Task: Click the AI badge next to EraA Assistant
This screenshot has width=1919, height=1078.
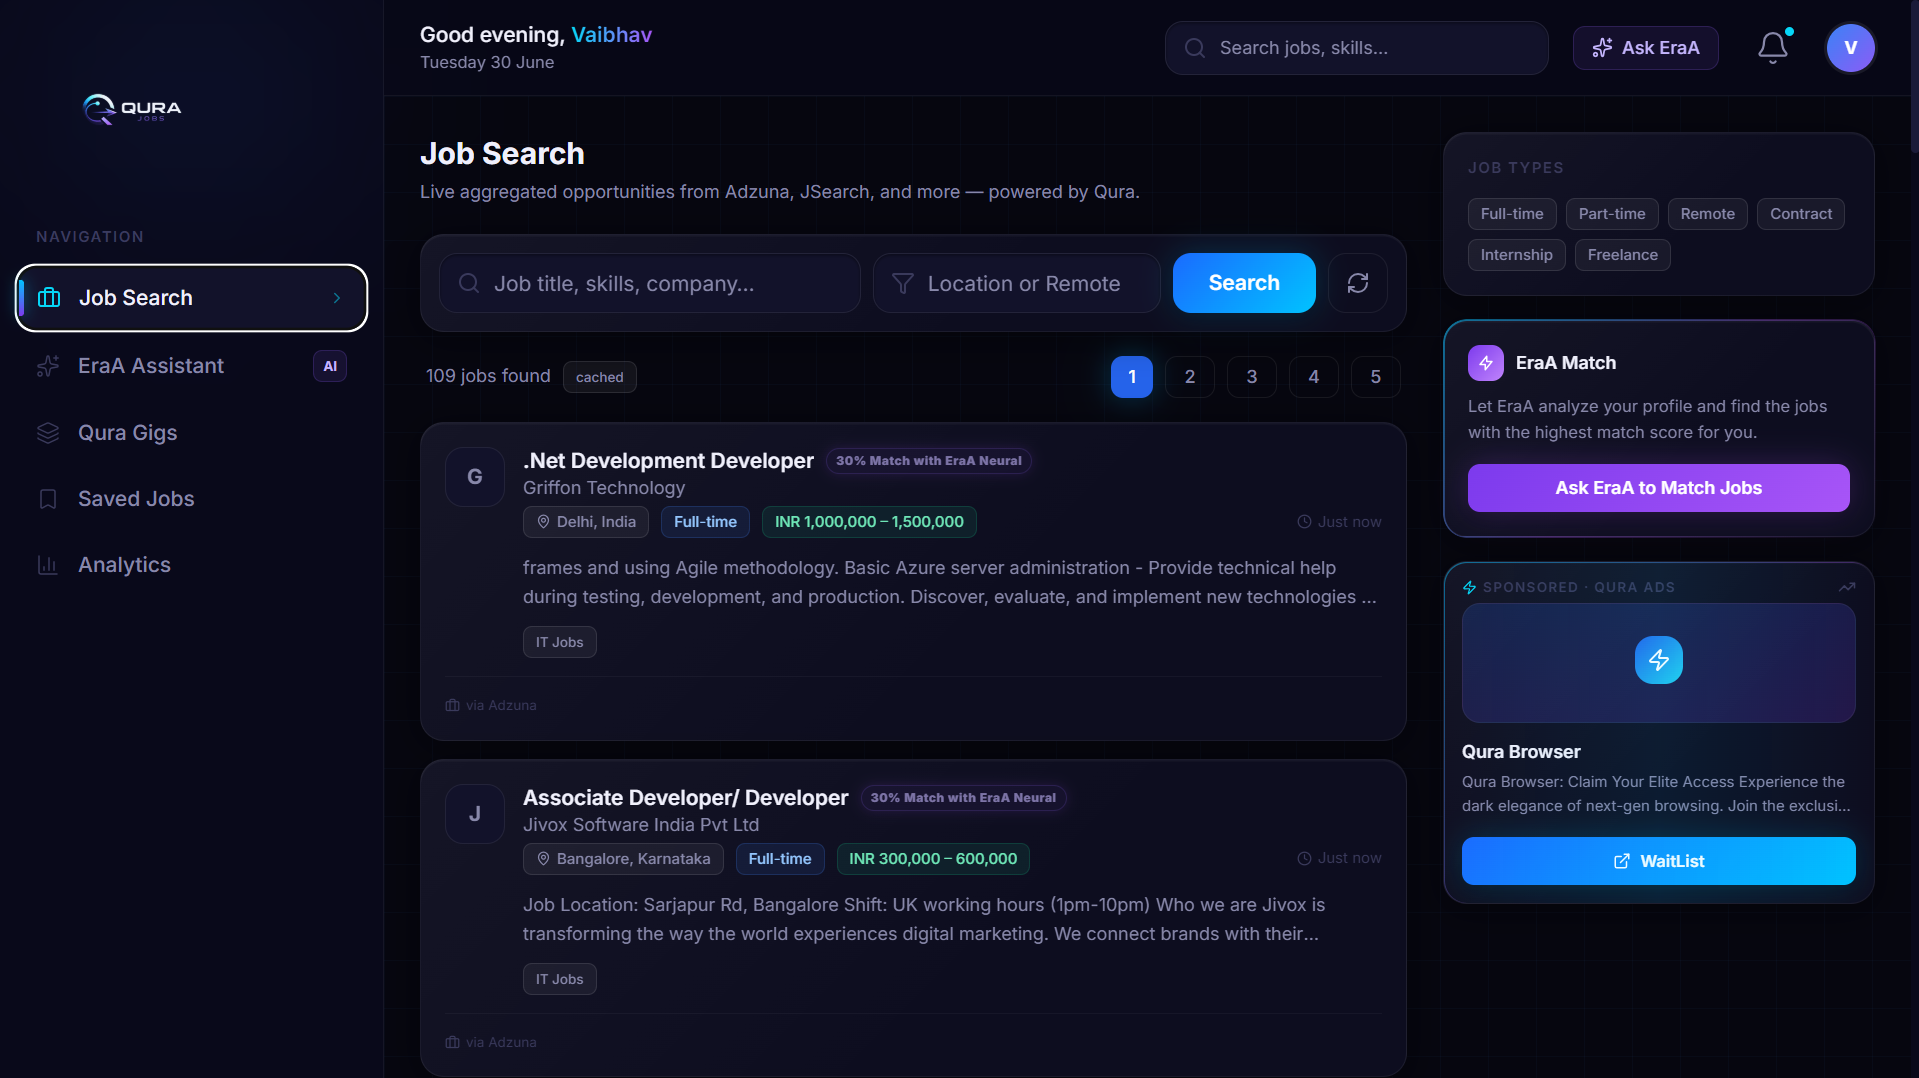Action: (330, 366)
